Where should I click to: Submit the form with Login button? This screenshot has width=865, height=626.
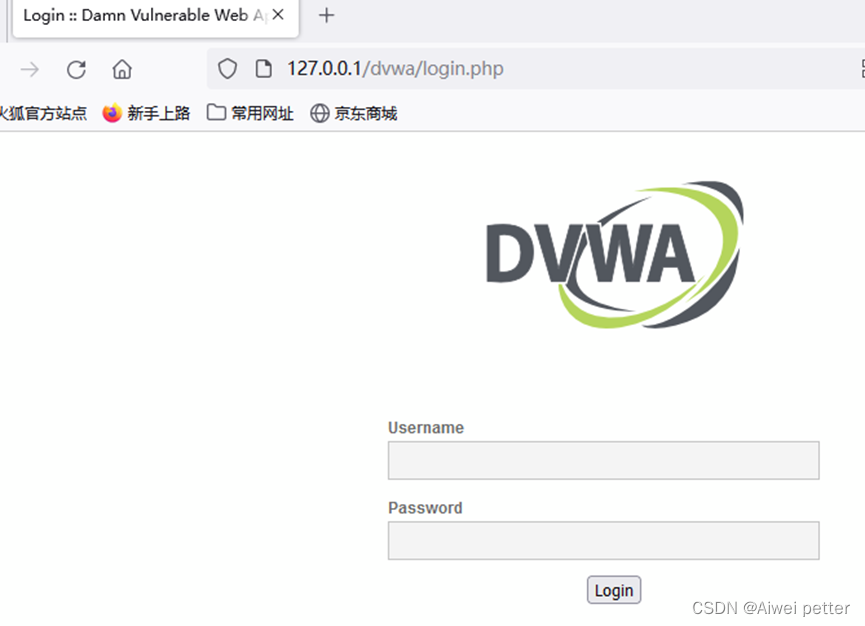tap(614, 590)
